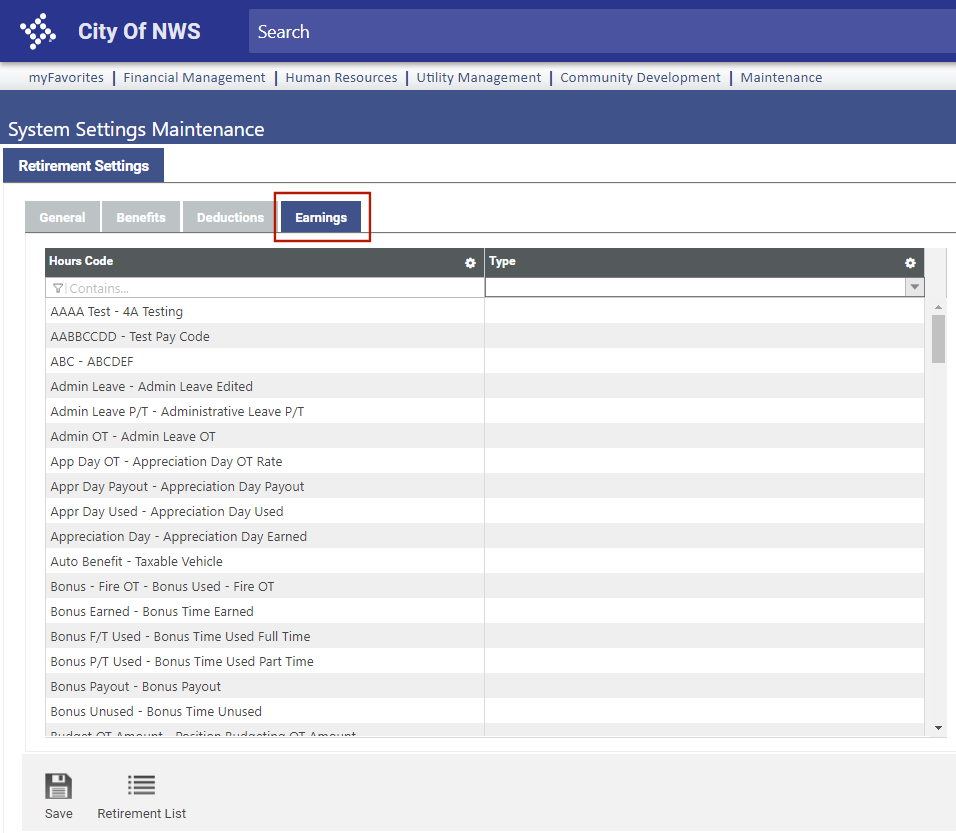Click the scroll down arrow of list

click(x=938, y=728)
